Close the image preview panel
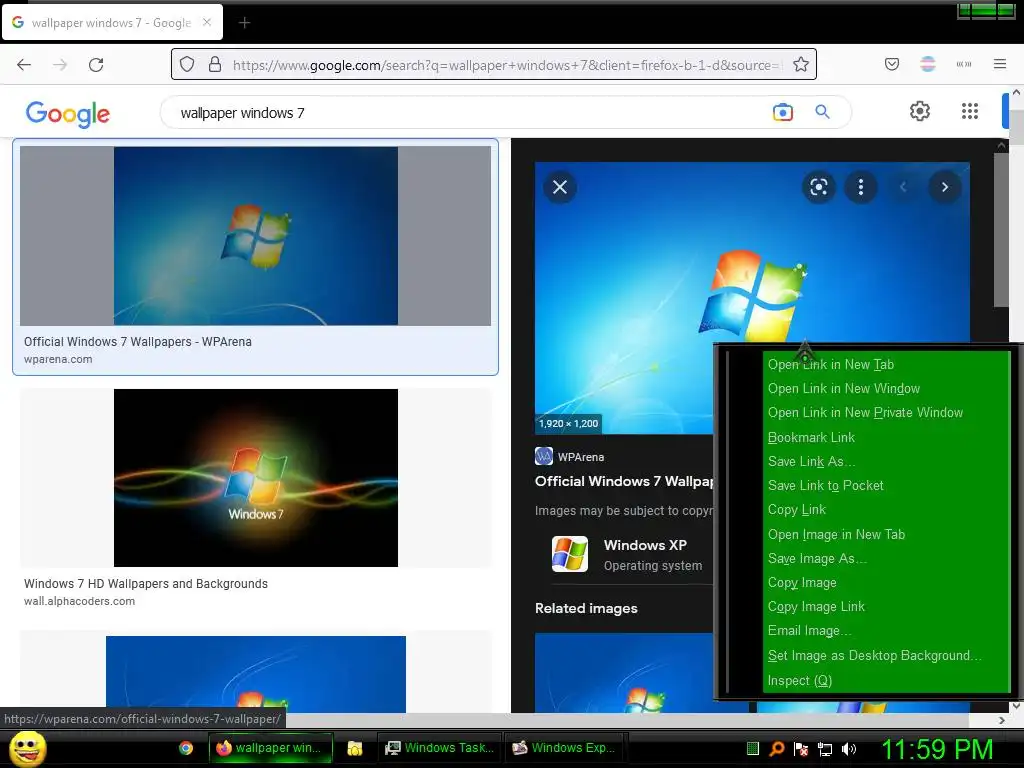This screenshot has height=768, width=1024. click(560, 187)
